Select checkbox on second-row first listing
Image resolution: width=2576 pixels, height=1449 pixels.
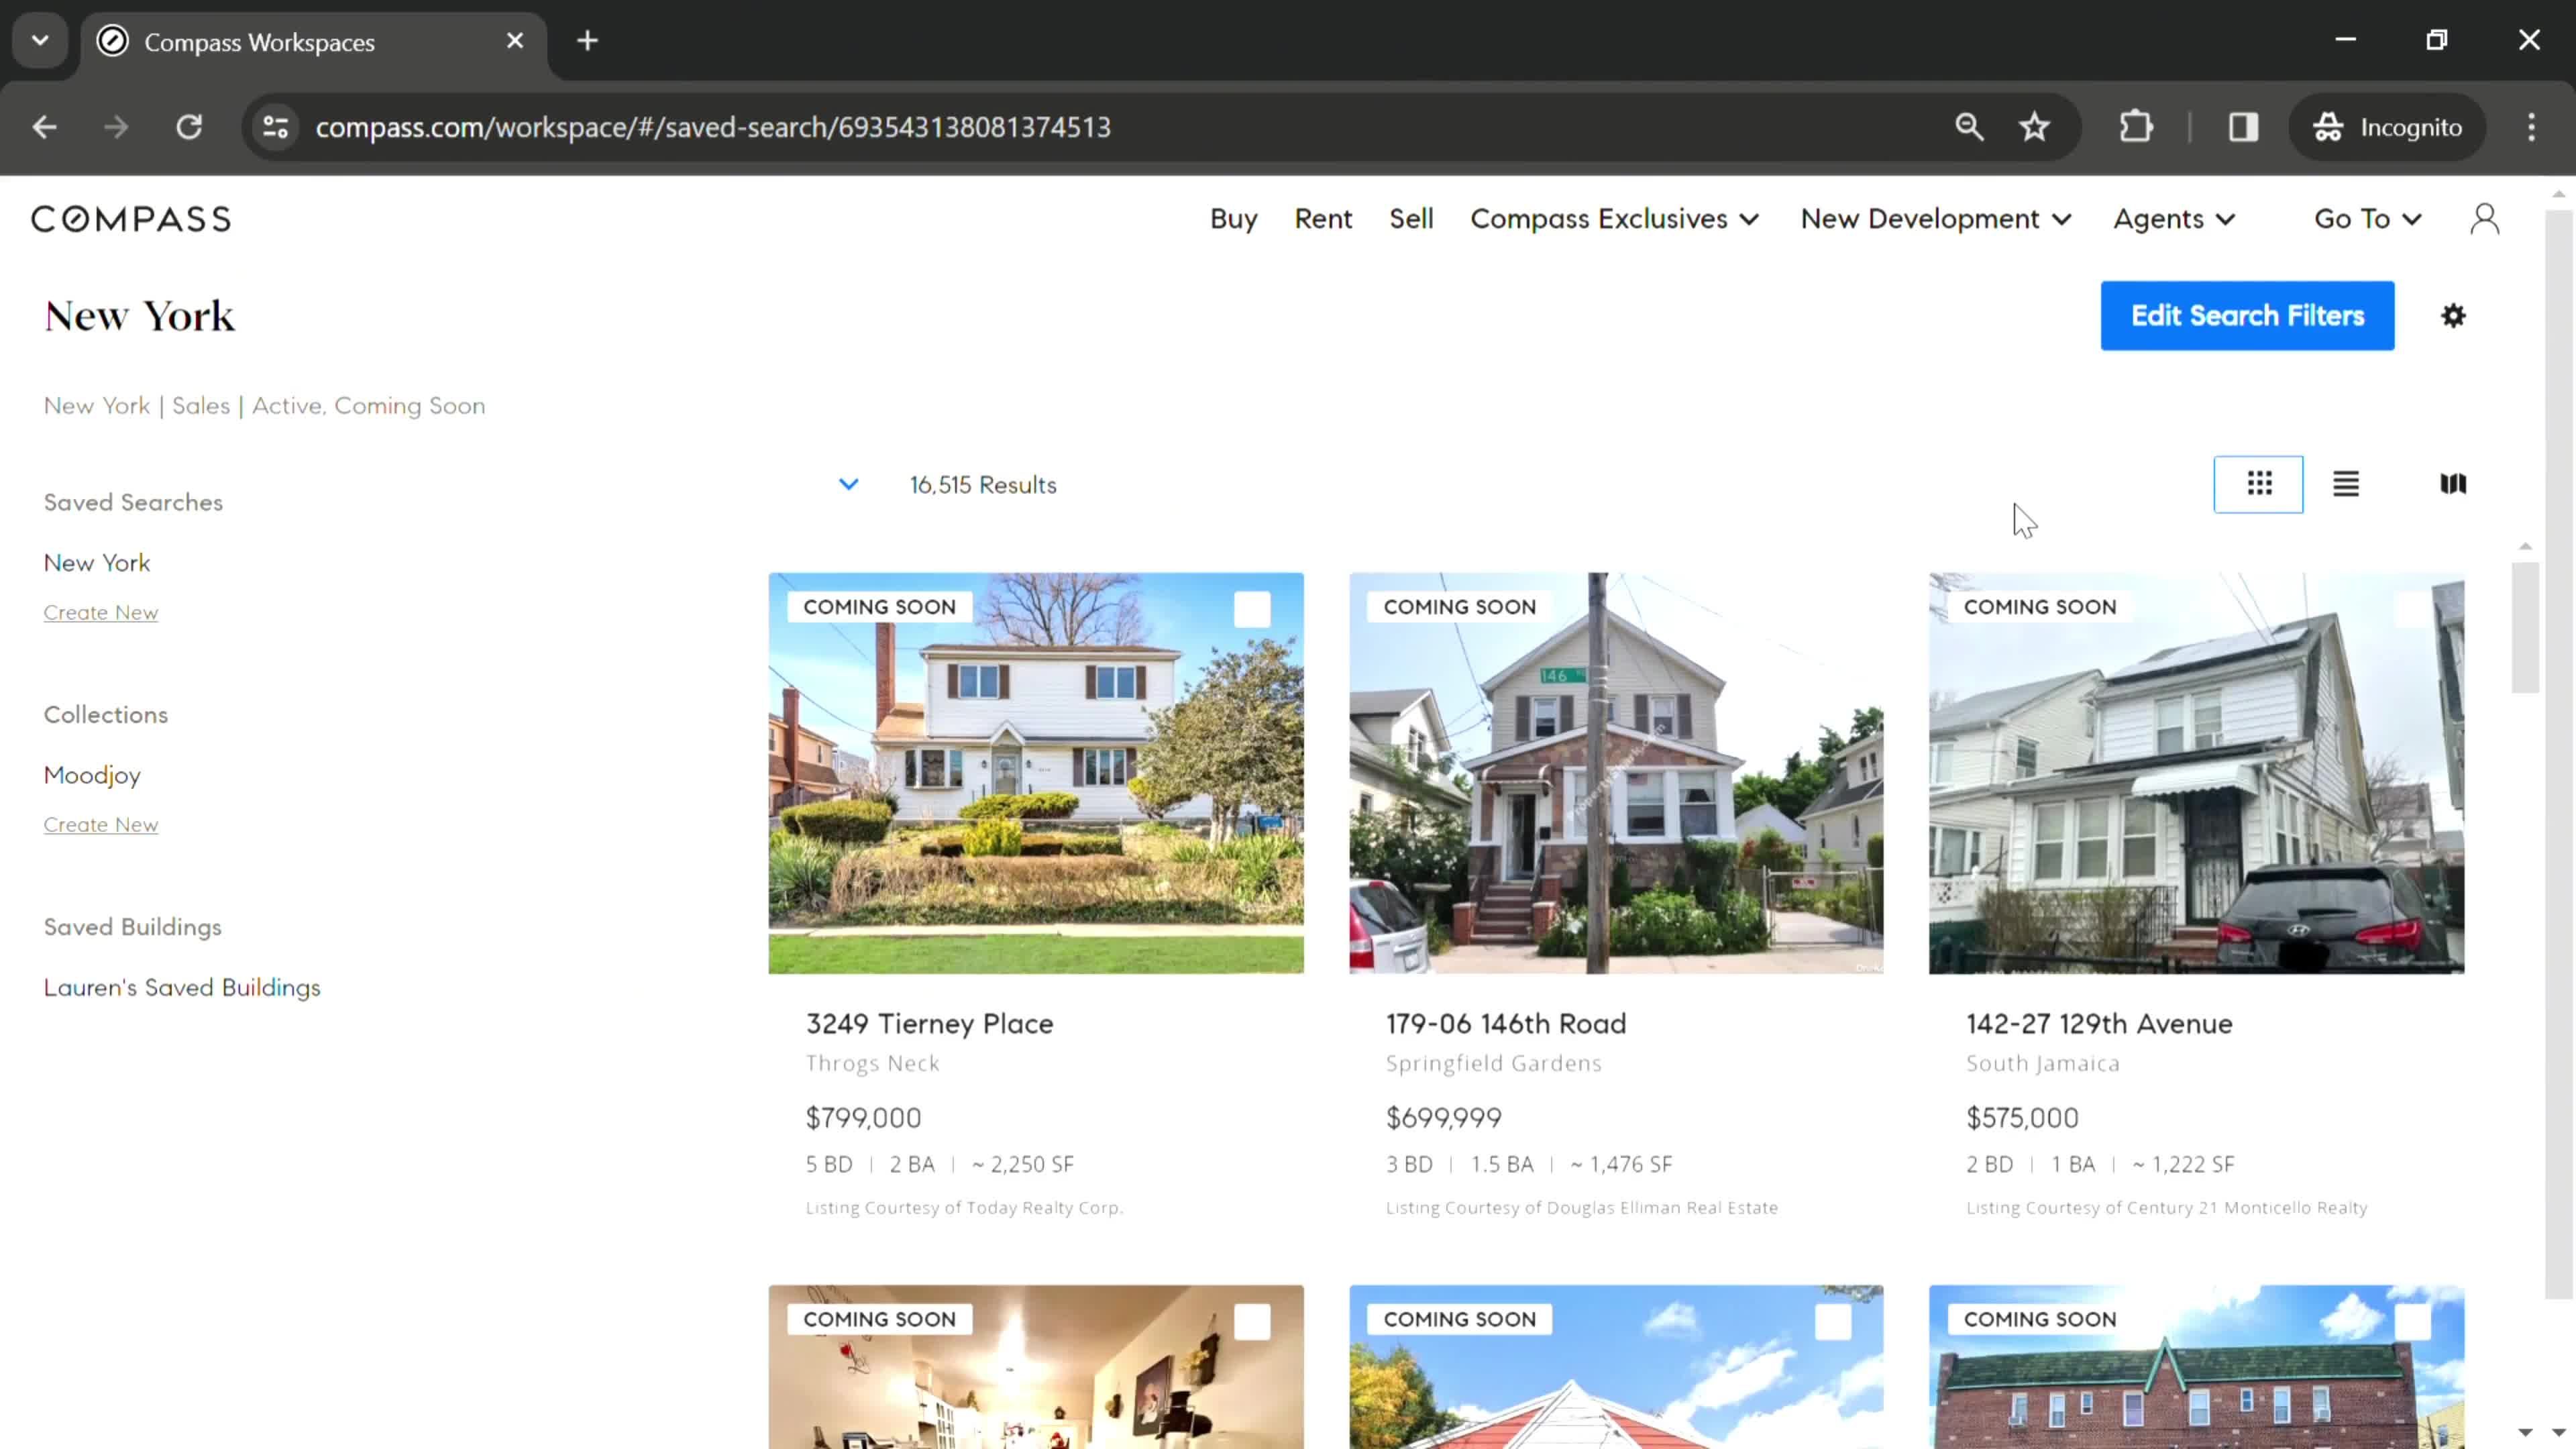[1252, 1322]
